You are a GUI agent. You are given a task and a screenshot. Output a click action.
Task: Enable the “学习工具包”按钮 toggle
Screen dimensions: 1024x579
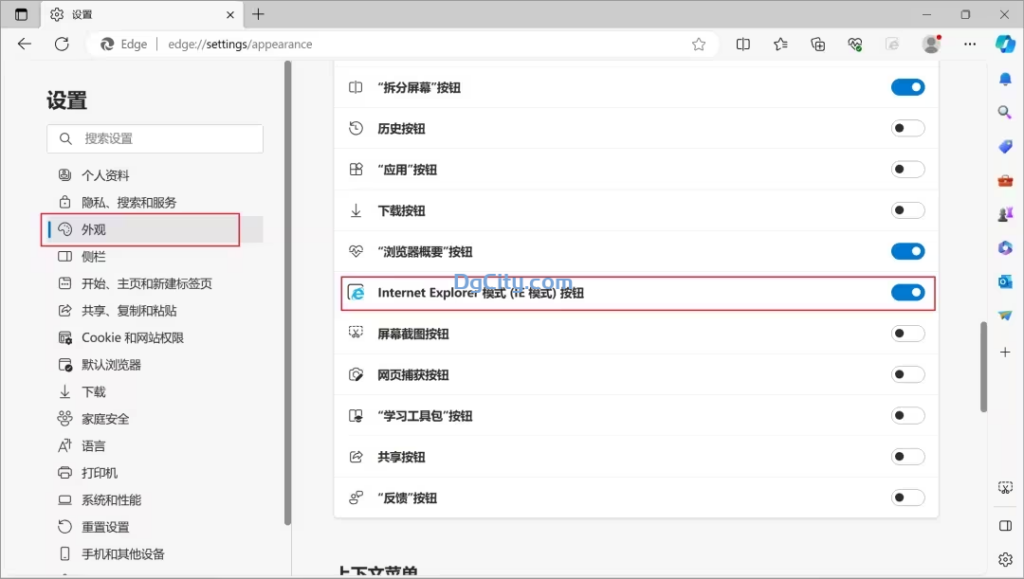click(908, 416)
